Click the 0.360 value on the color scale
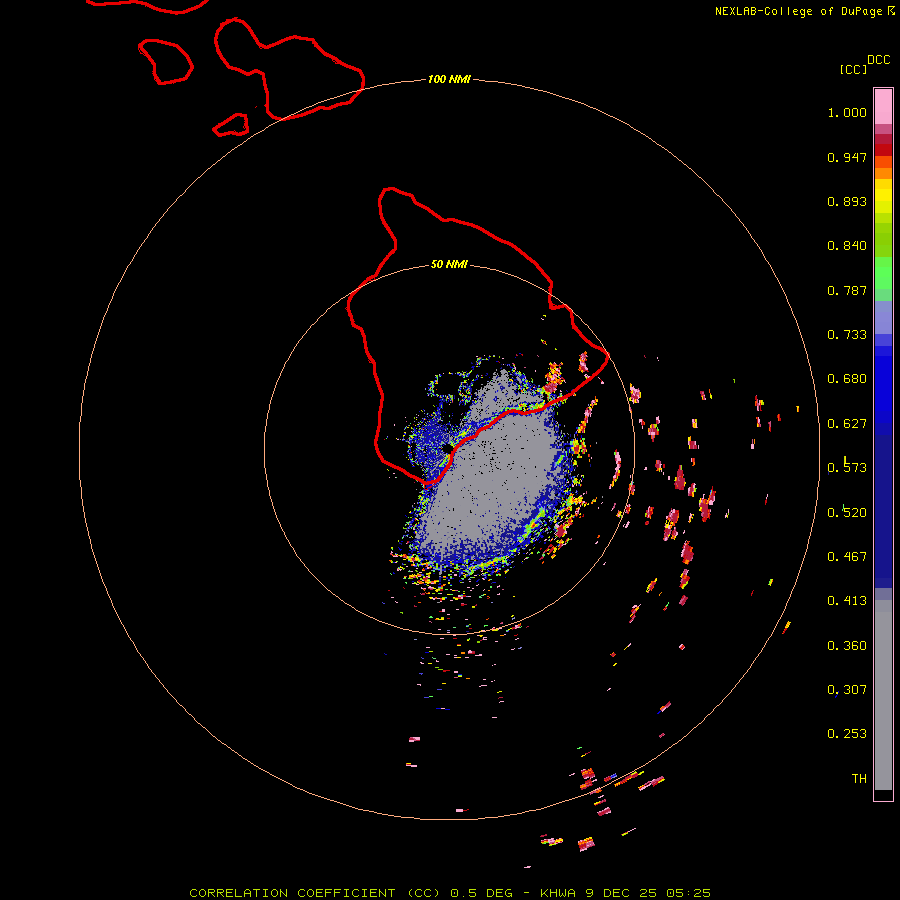The height and width of the screenshot is (900, 900). (847, 646)
